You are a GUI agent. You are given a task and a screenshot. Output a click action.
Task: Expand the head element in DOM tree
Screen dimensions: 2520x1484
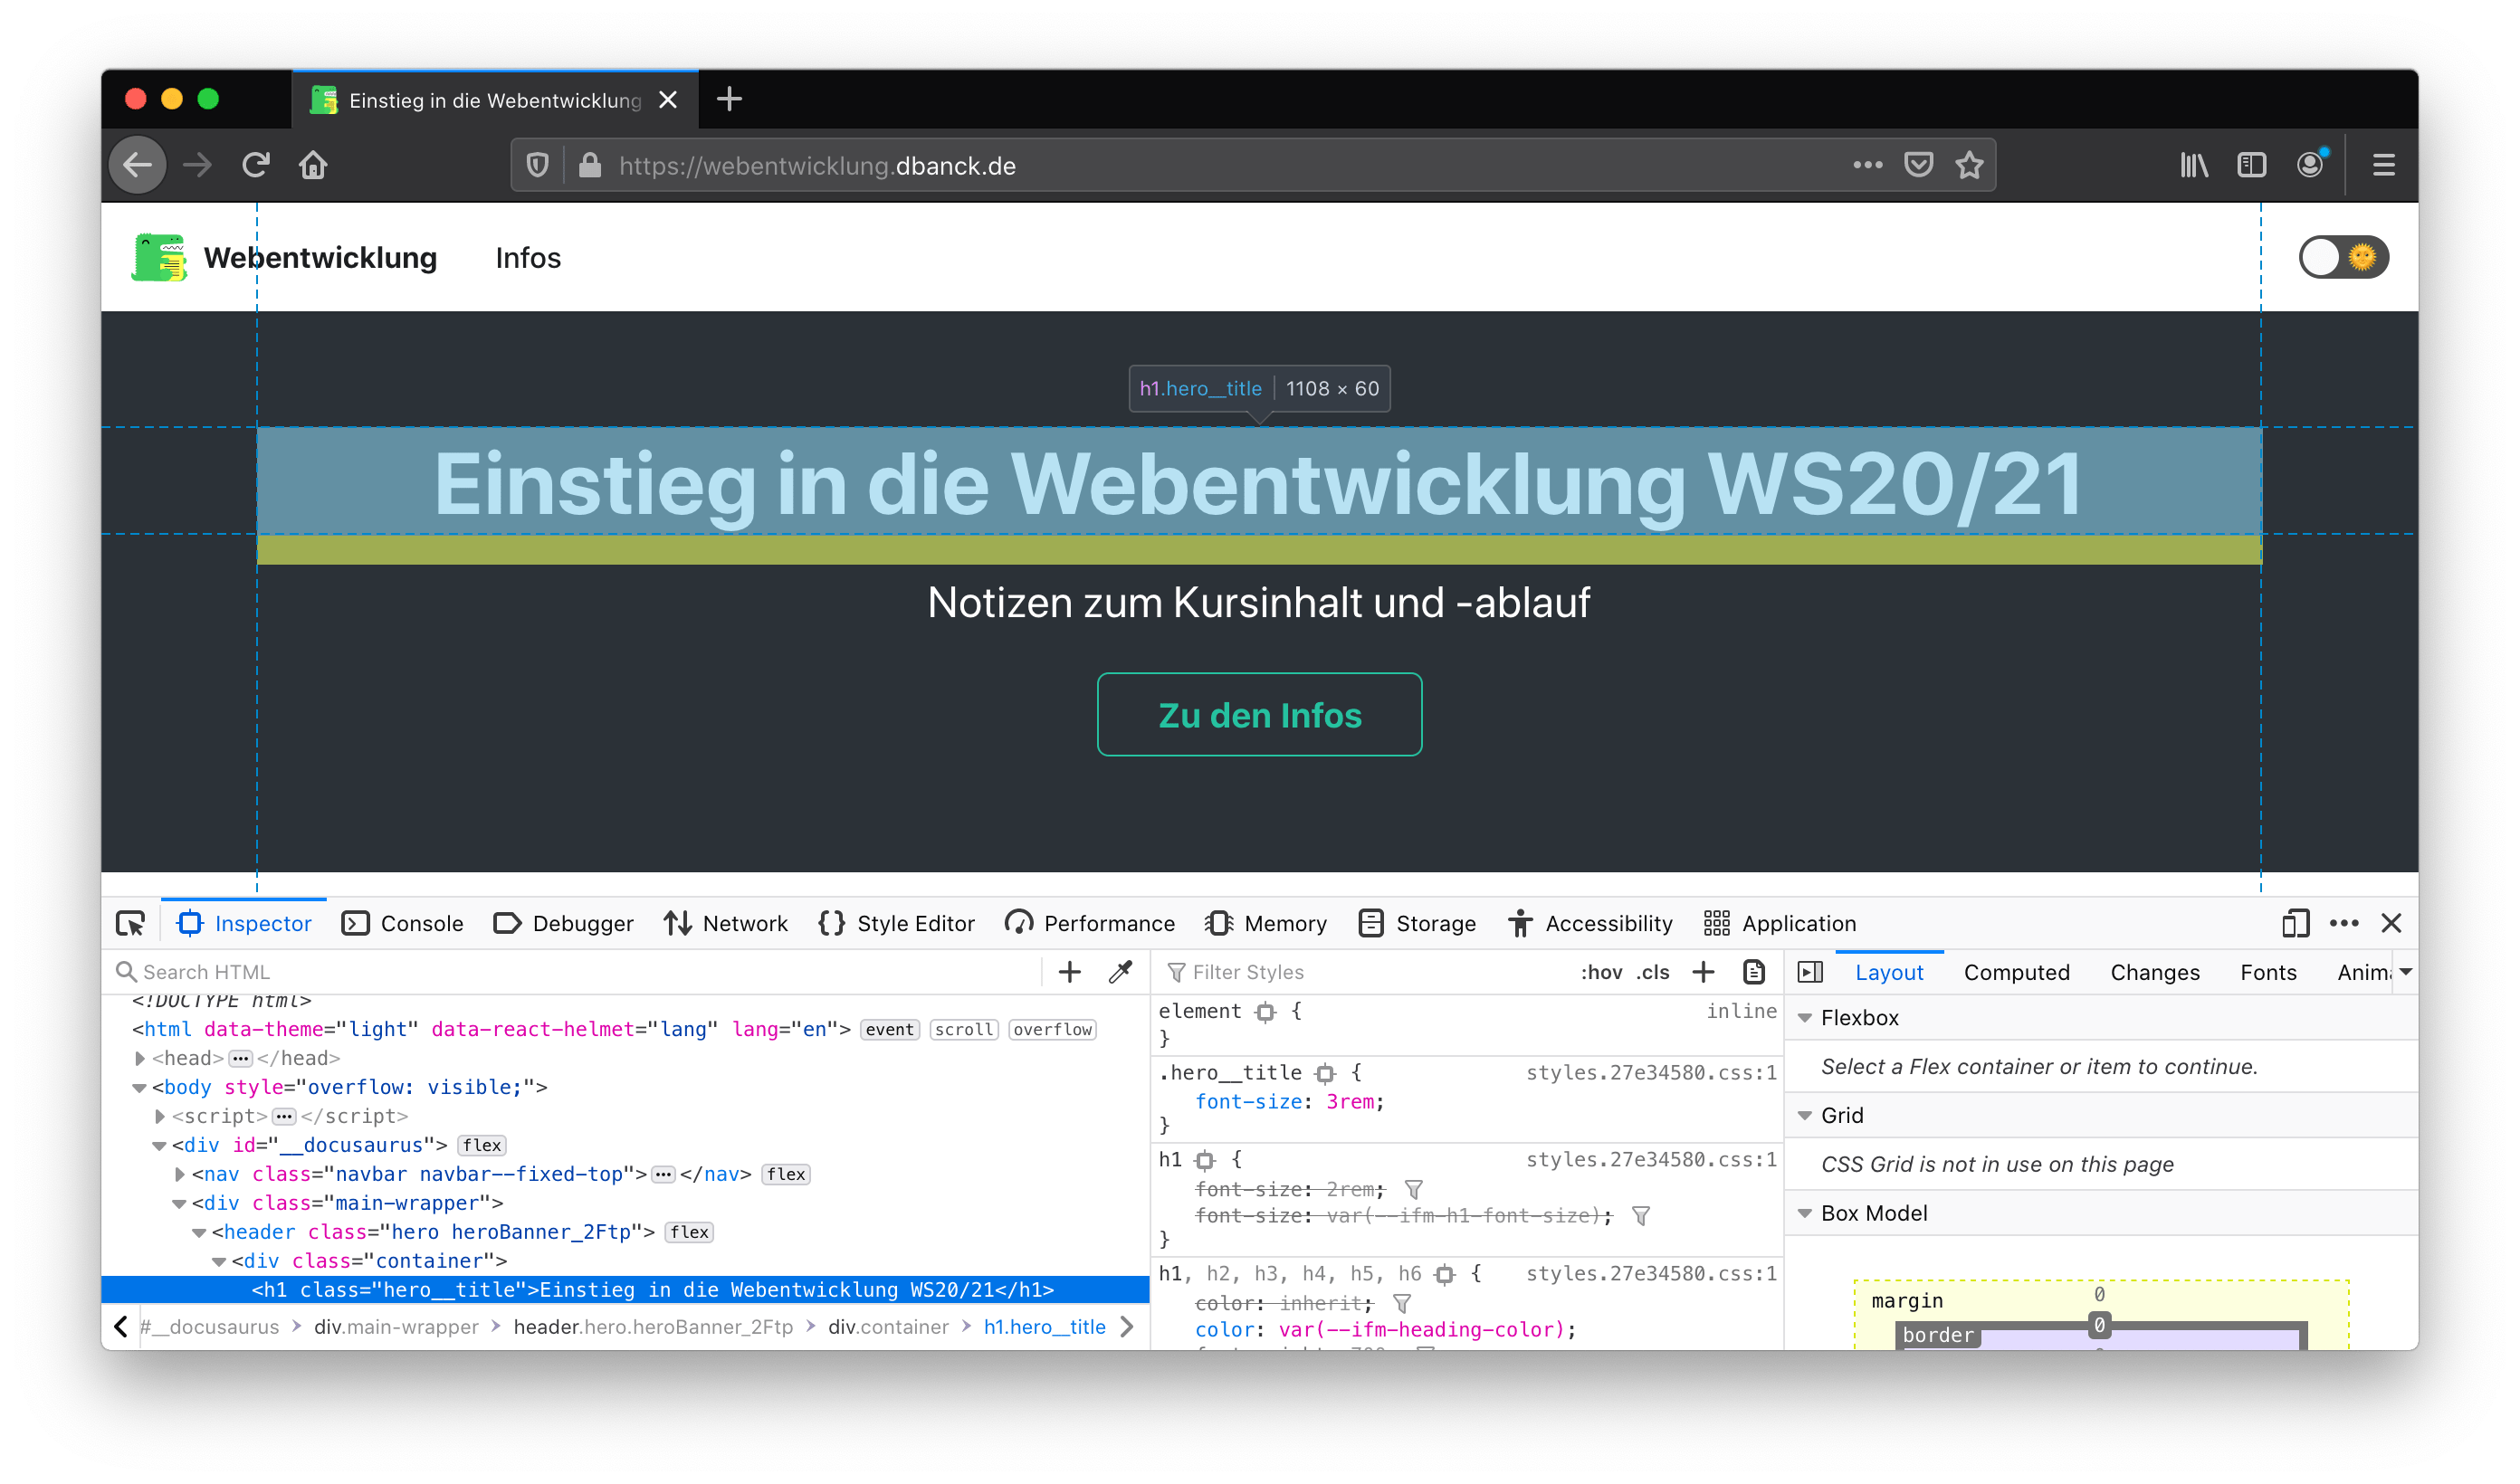140,1058
